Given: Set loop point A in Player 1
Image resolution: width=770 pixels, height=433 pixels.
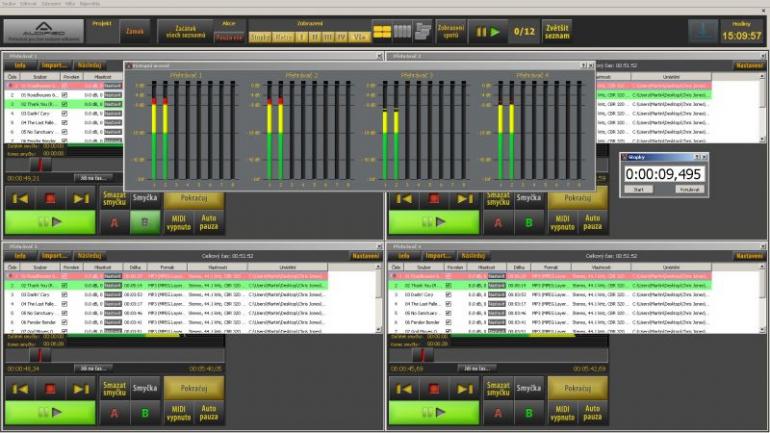Looking at the screenshot, I should click(114, 223).
